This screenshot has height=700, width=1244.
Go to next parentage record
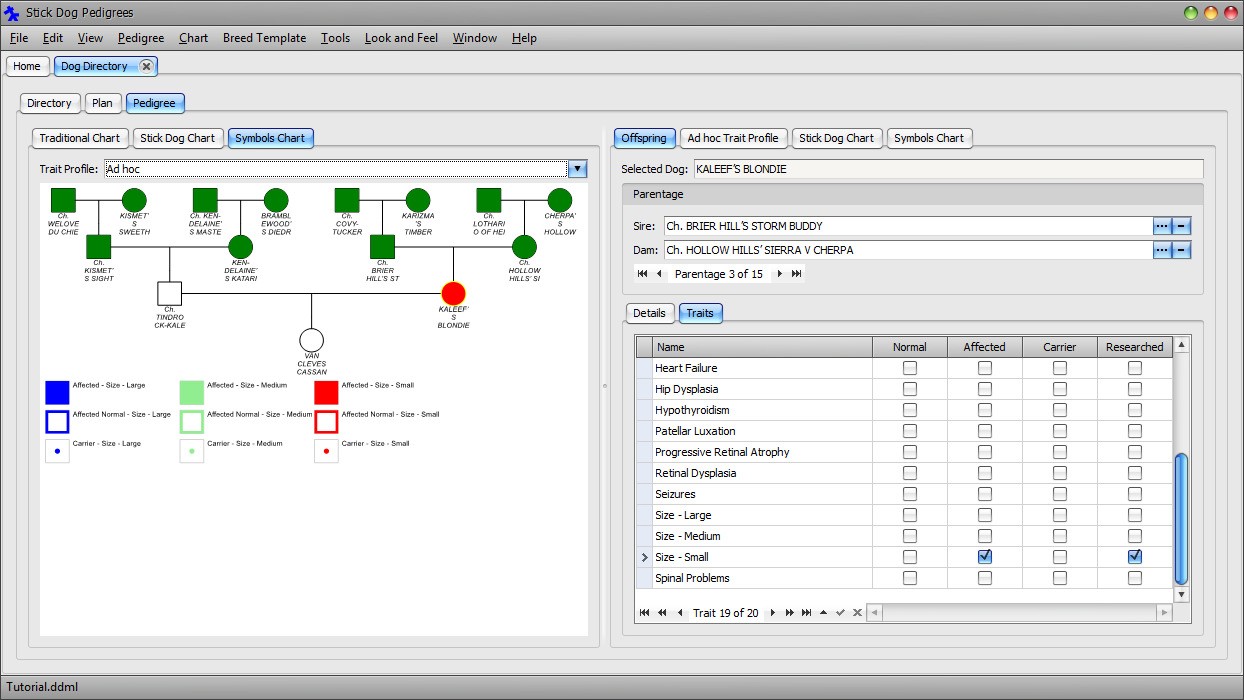coord(780,274)
